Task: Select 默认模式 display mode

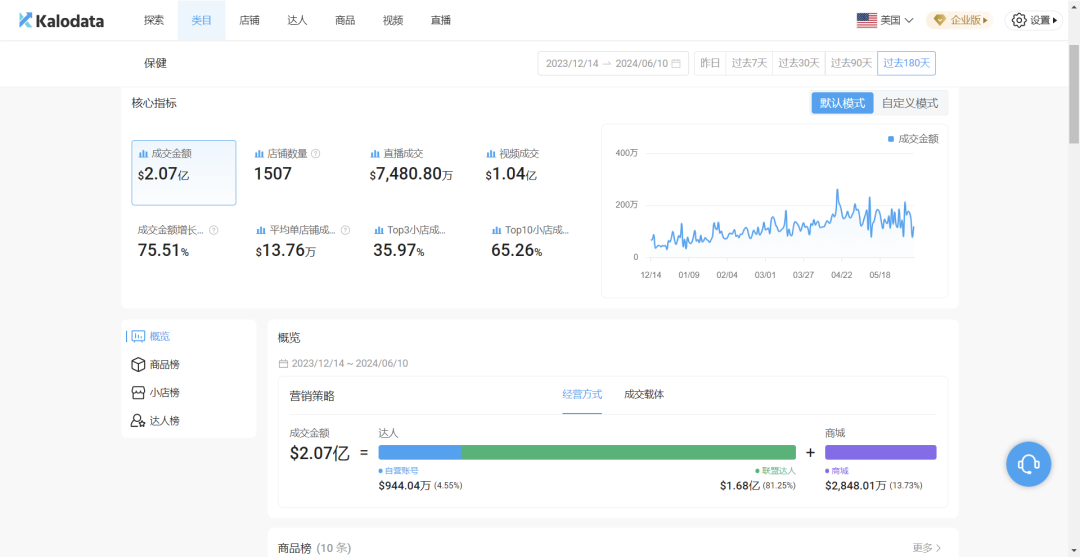Action: coord(842,103)
